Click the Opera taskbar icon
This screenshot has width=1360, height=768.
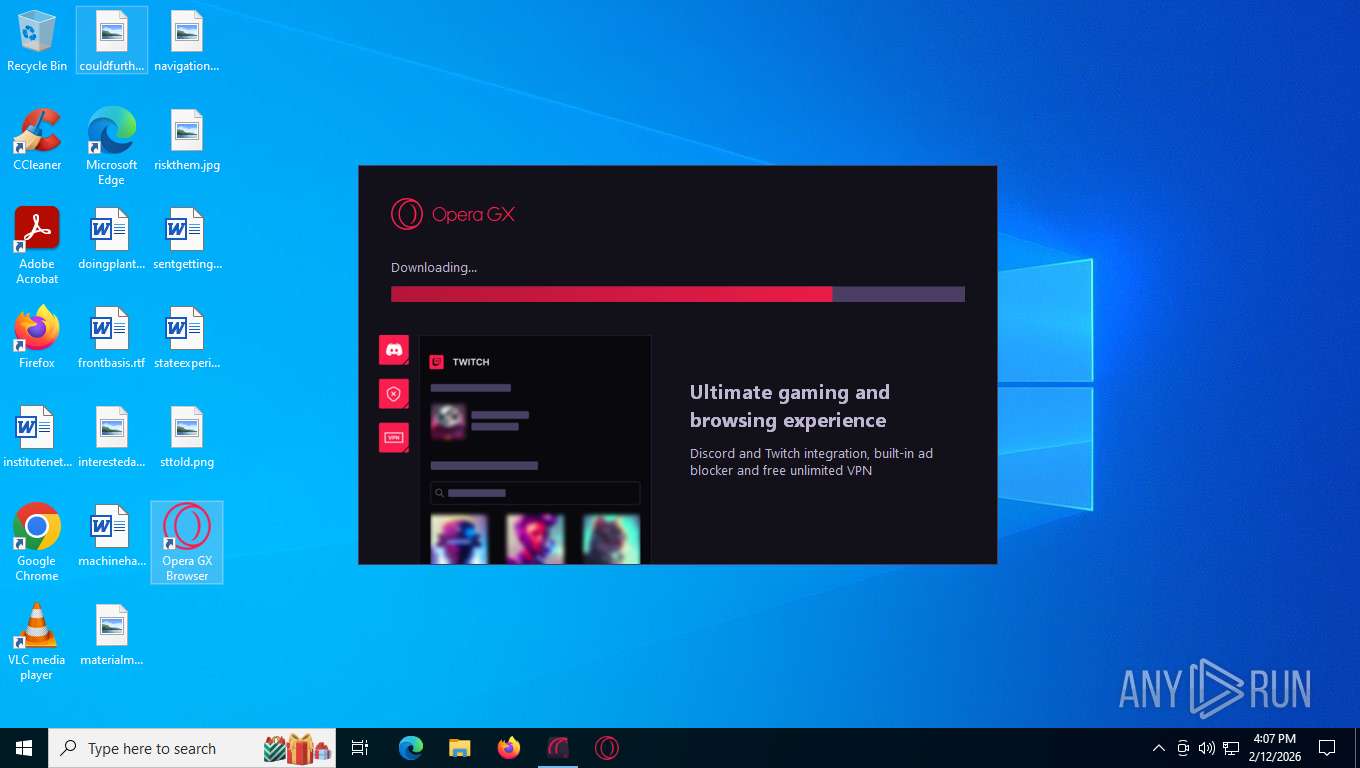[607, 748]
